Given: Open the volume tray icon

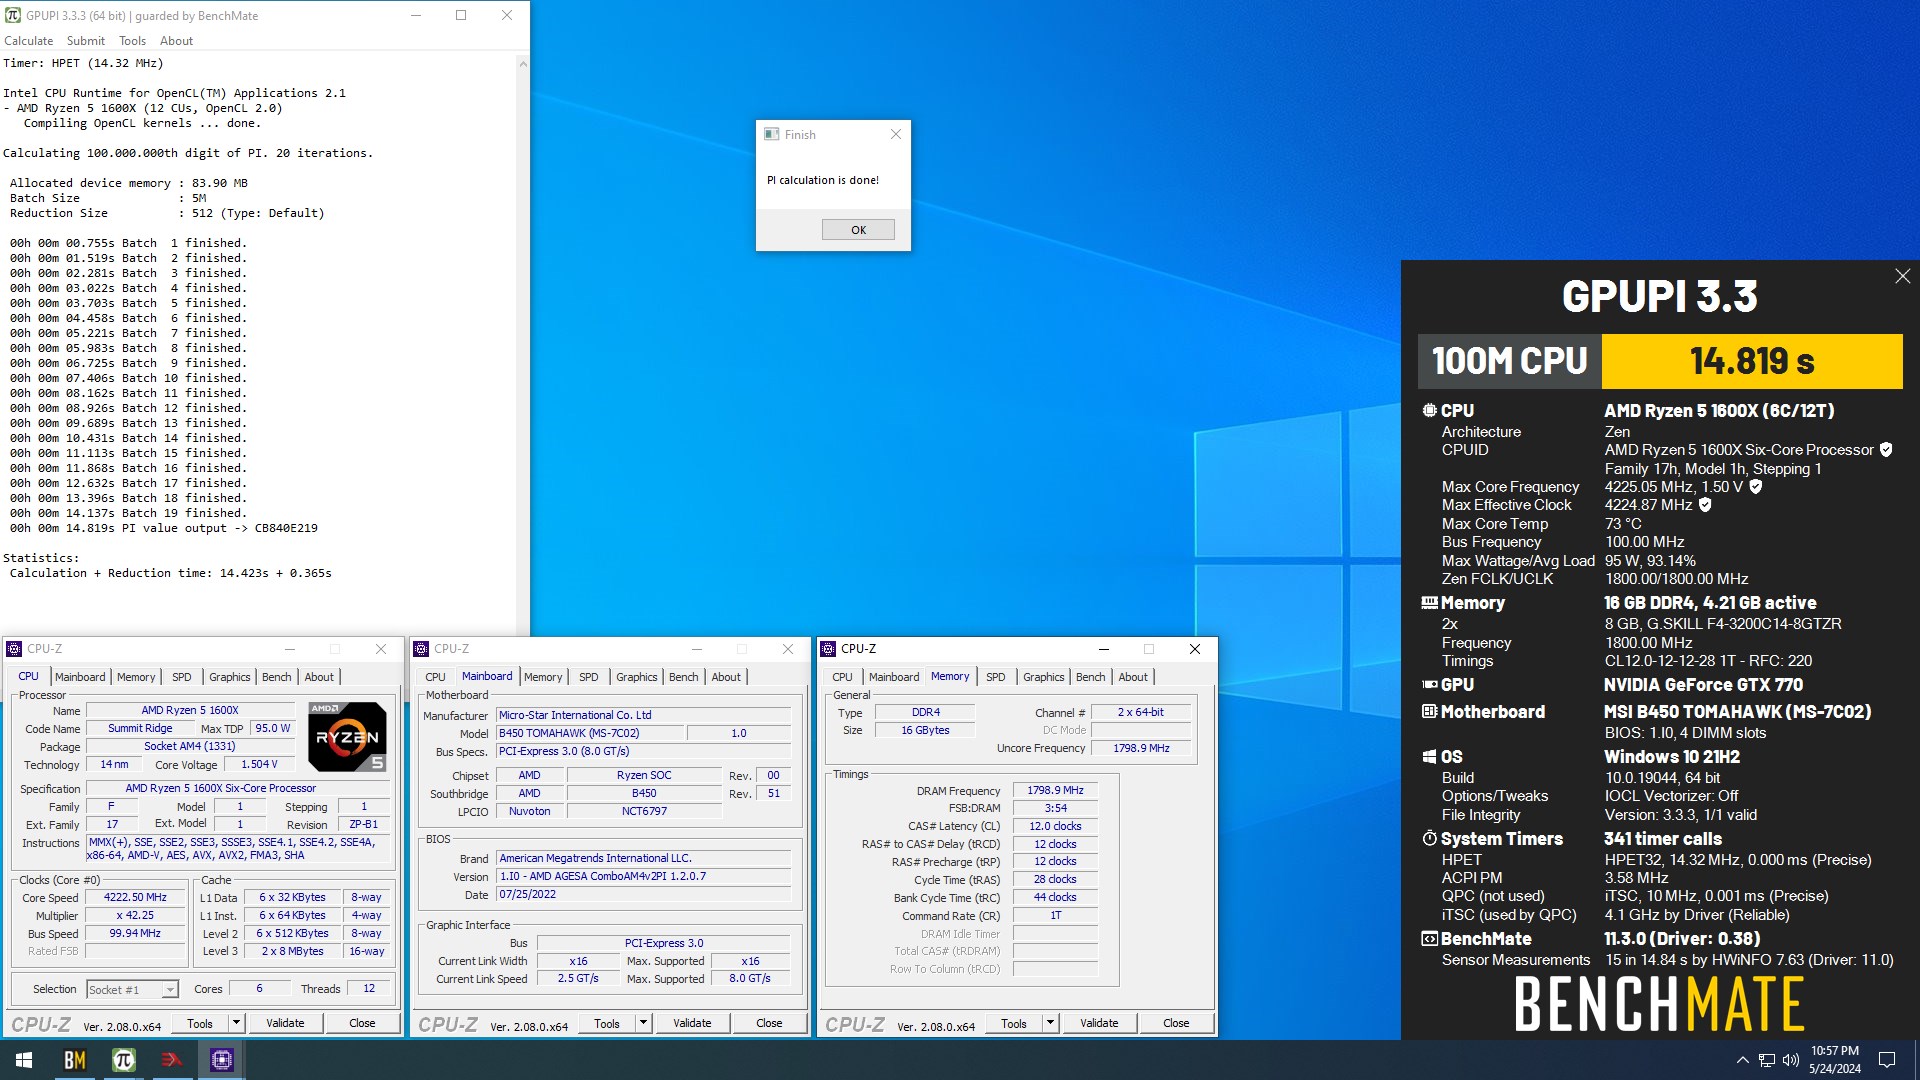Looking at the screenshot, I should click(x=1790, y=1060).
